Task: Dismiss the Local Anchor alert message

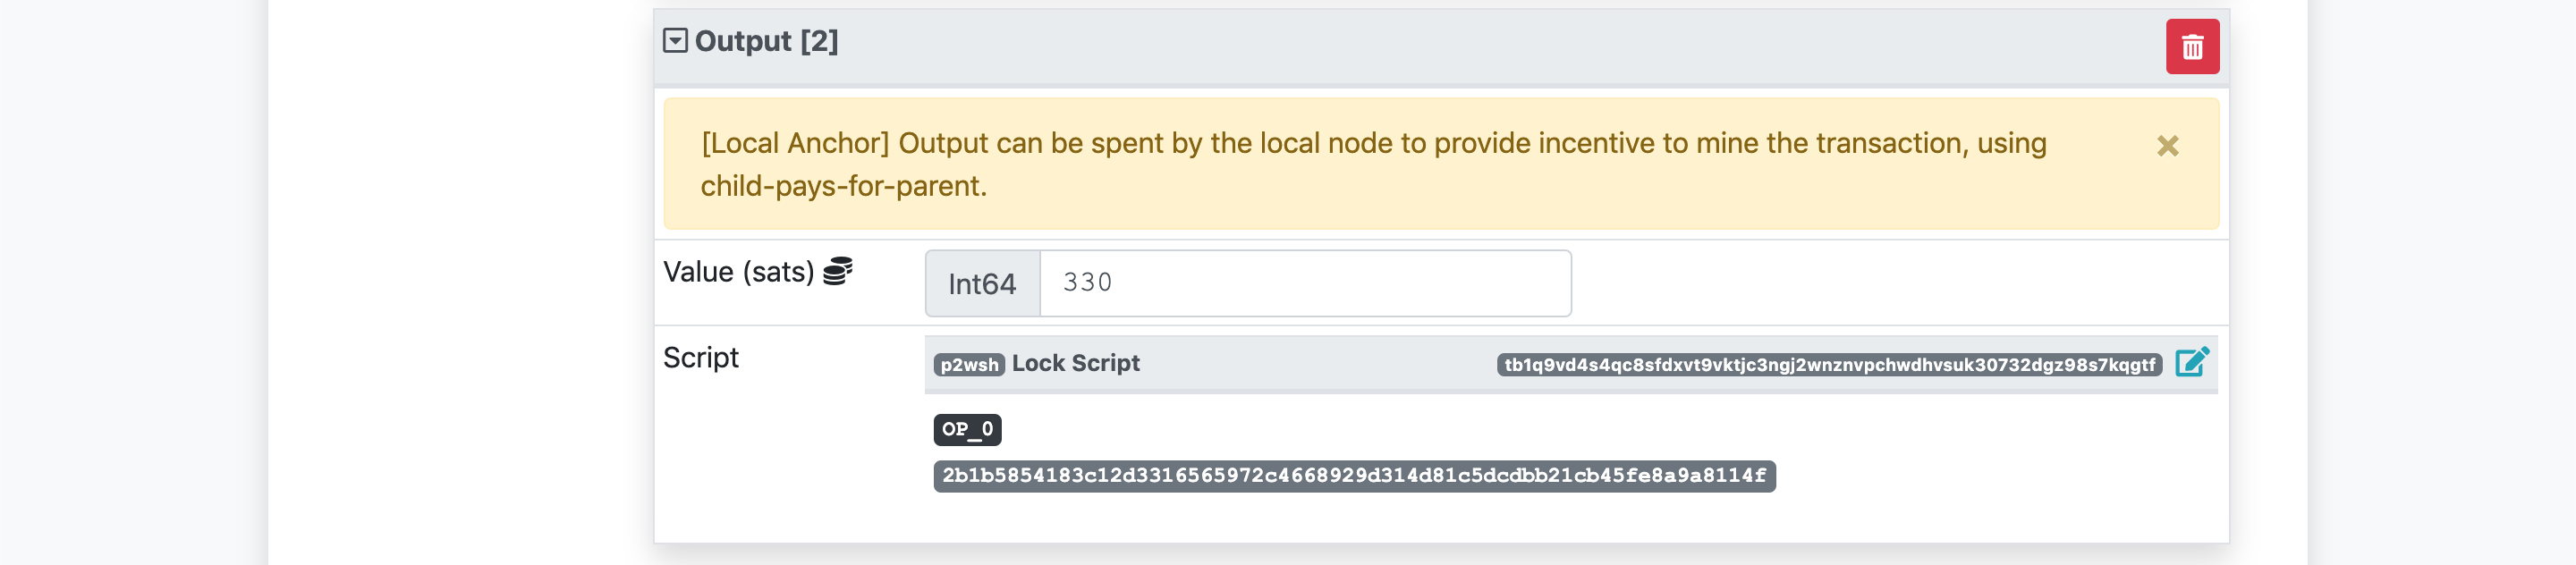Action: [x=2167, y=146]
